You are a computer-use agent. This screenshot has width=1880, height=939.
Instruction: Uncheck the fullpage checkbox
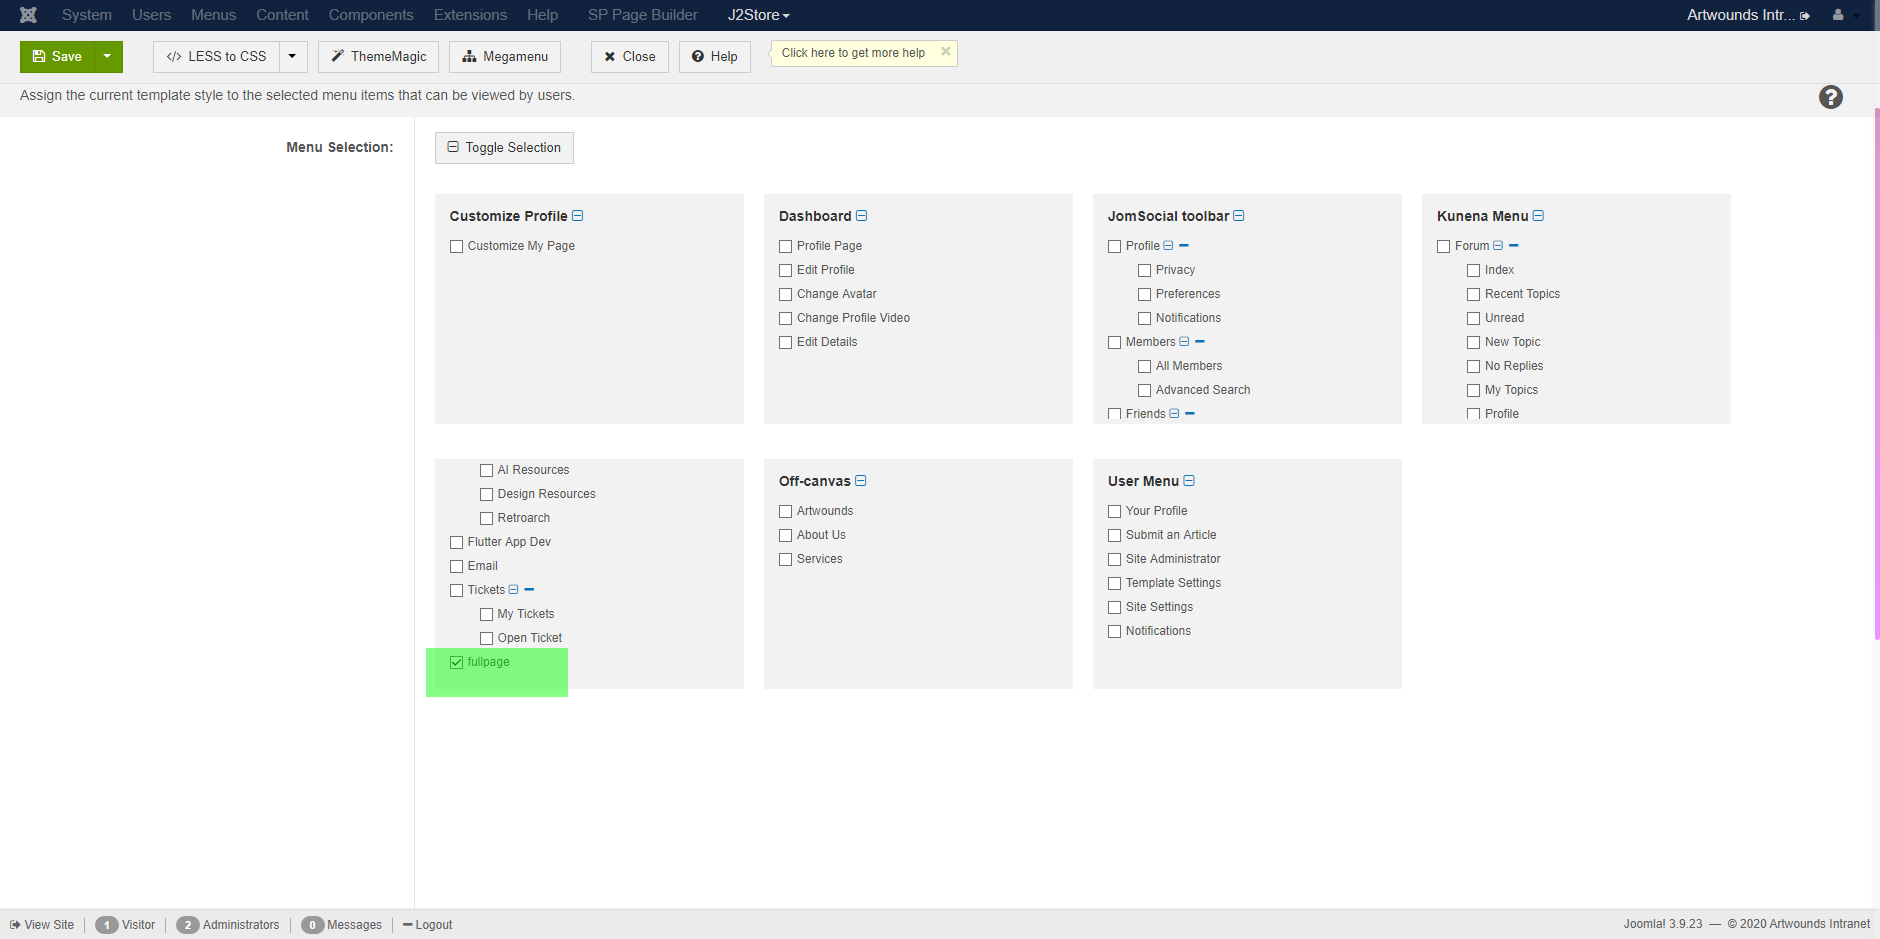457,662
